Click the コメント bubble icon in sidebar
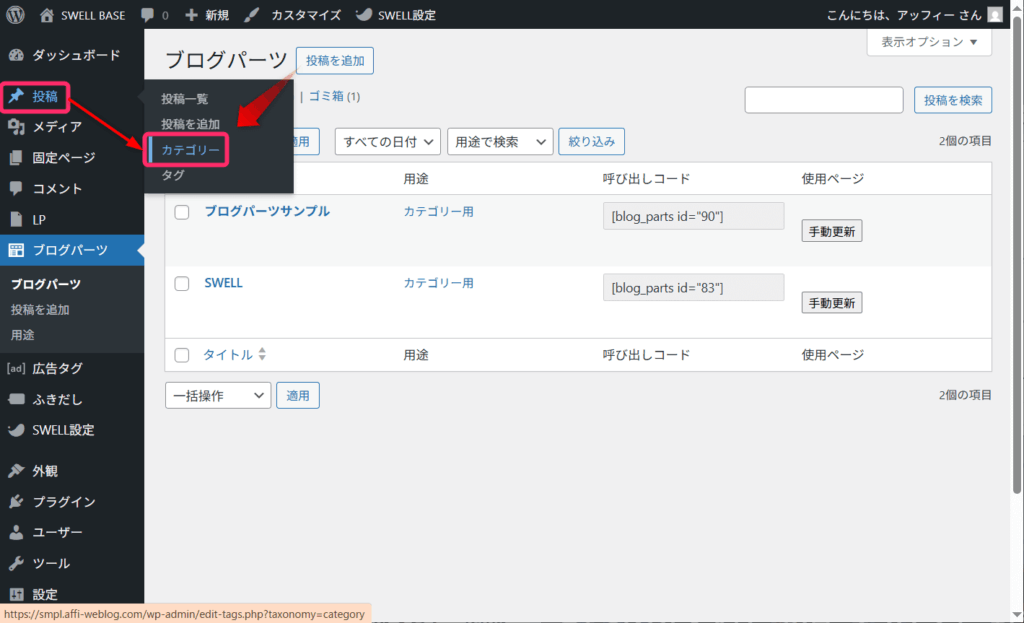 [16, 188]
